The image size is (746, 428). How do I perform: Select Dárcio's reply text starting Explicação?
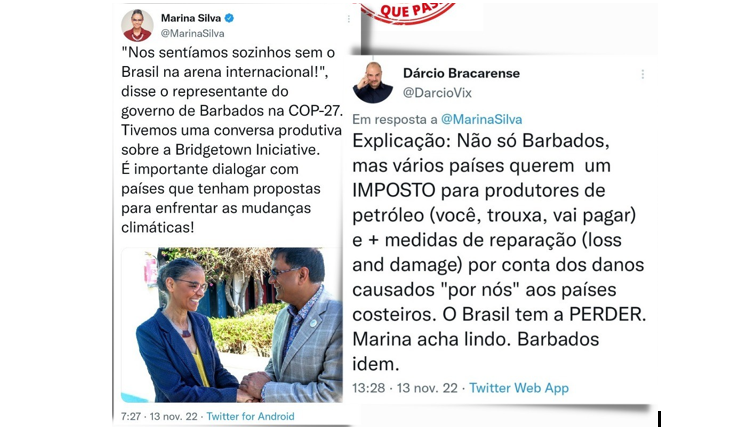coord(499,252)
